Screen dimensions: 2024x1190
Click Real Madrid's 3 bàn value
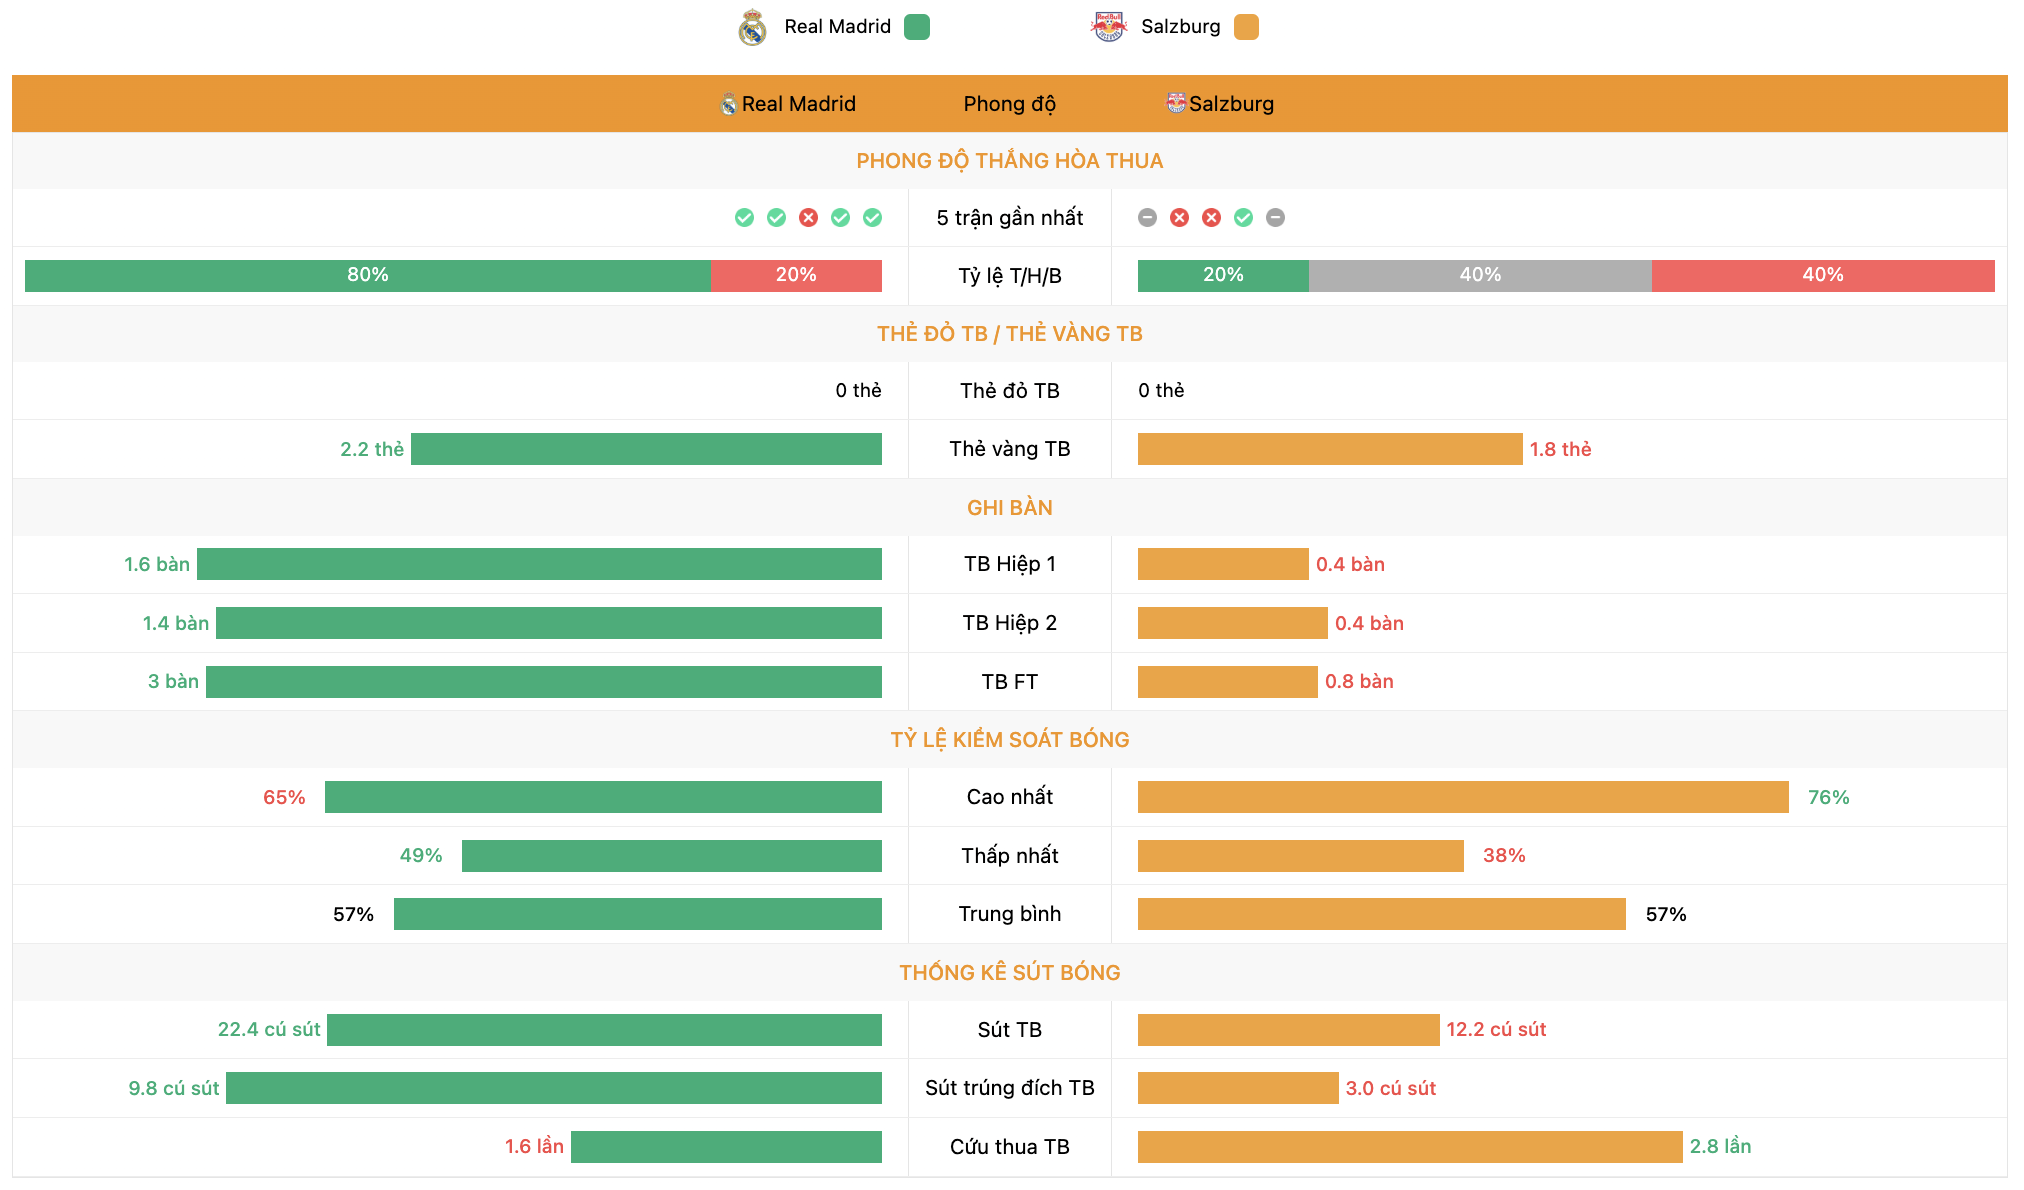click(173, 682)
